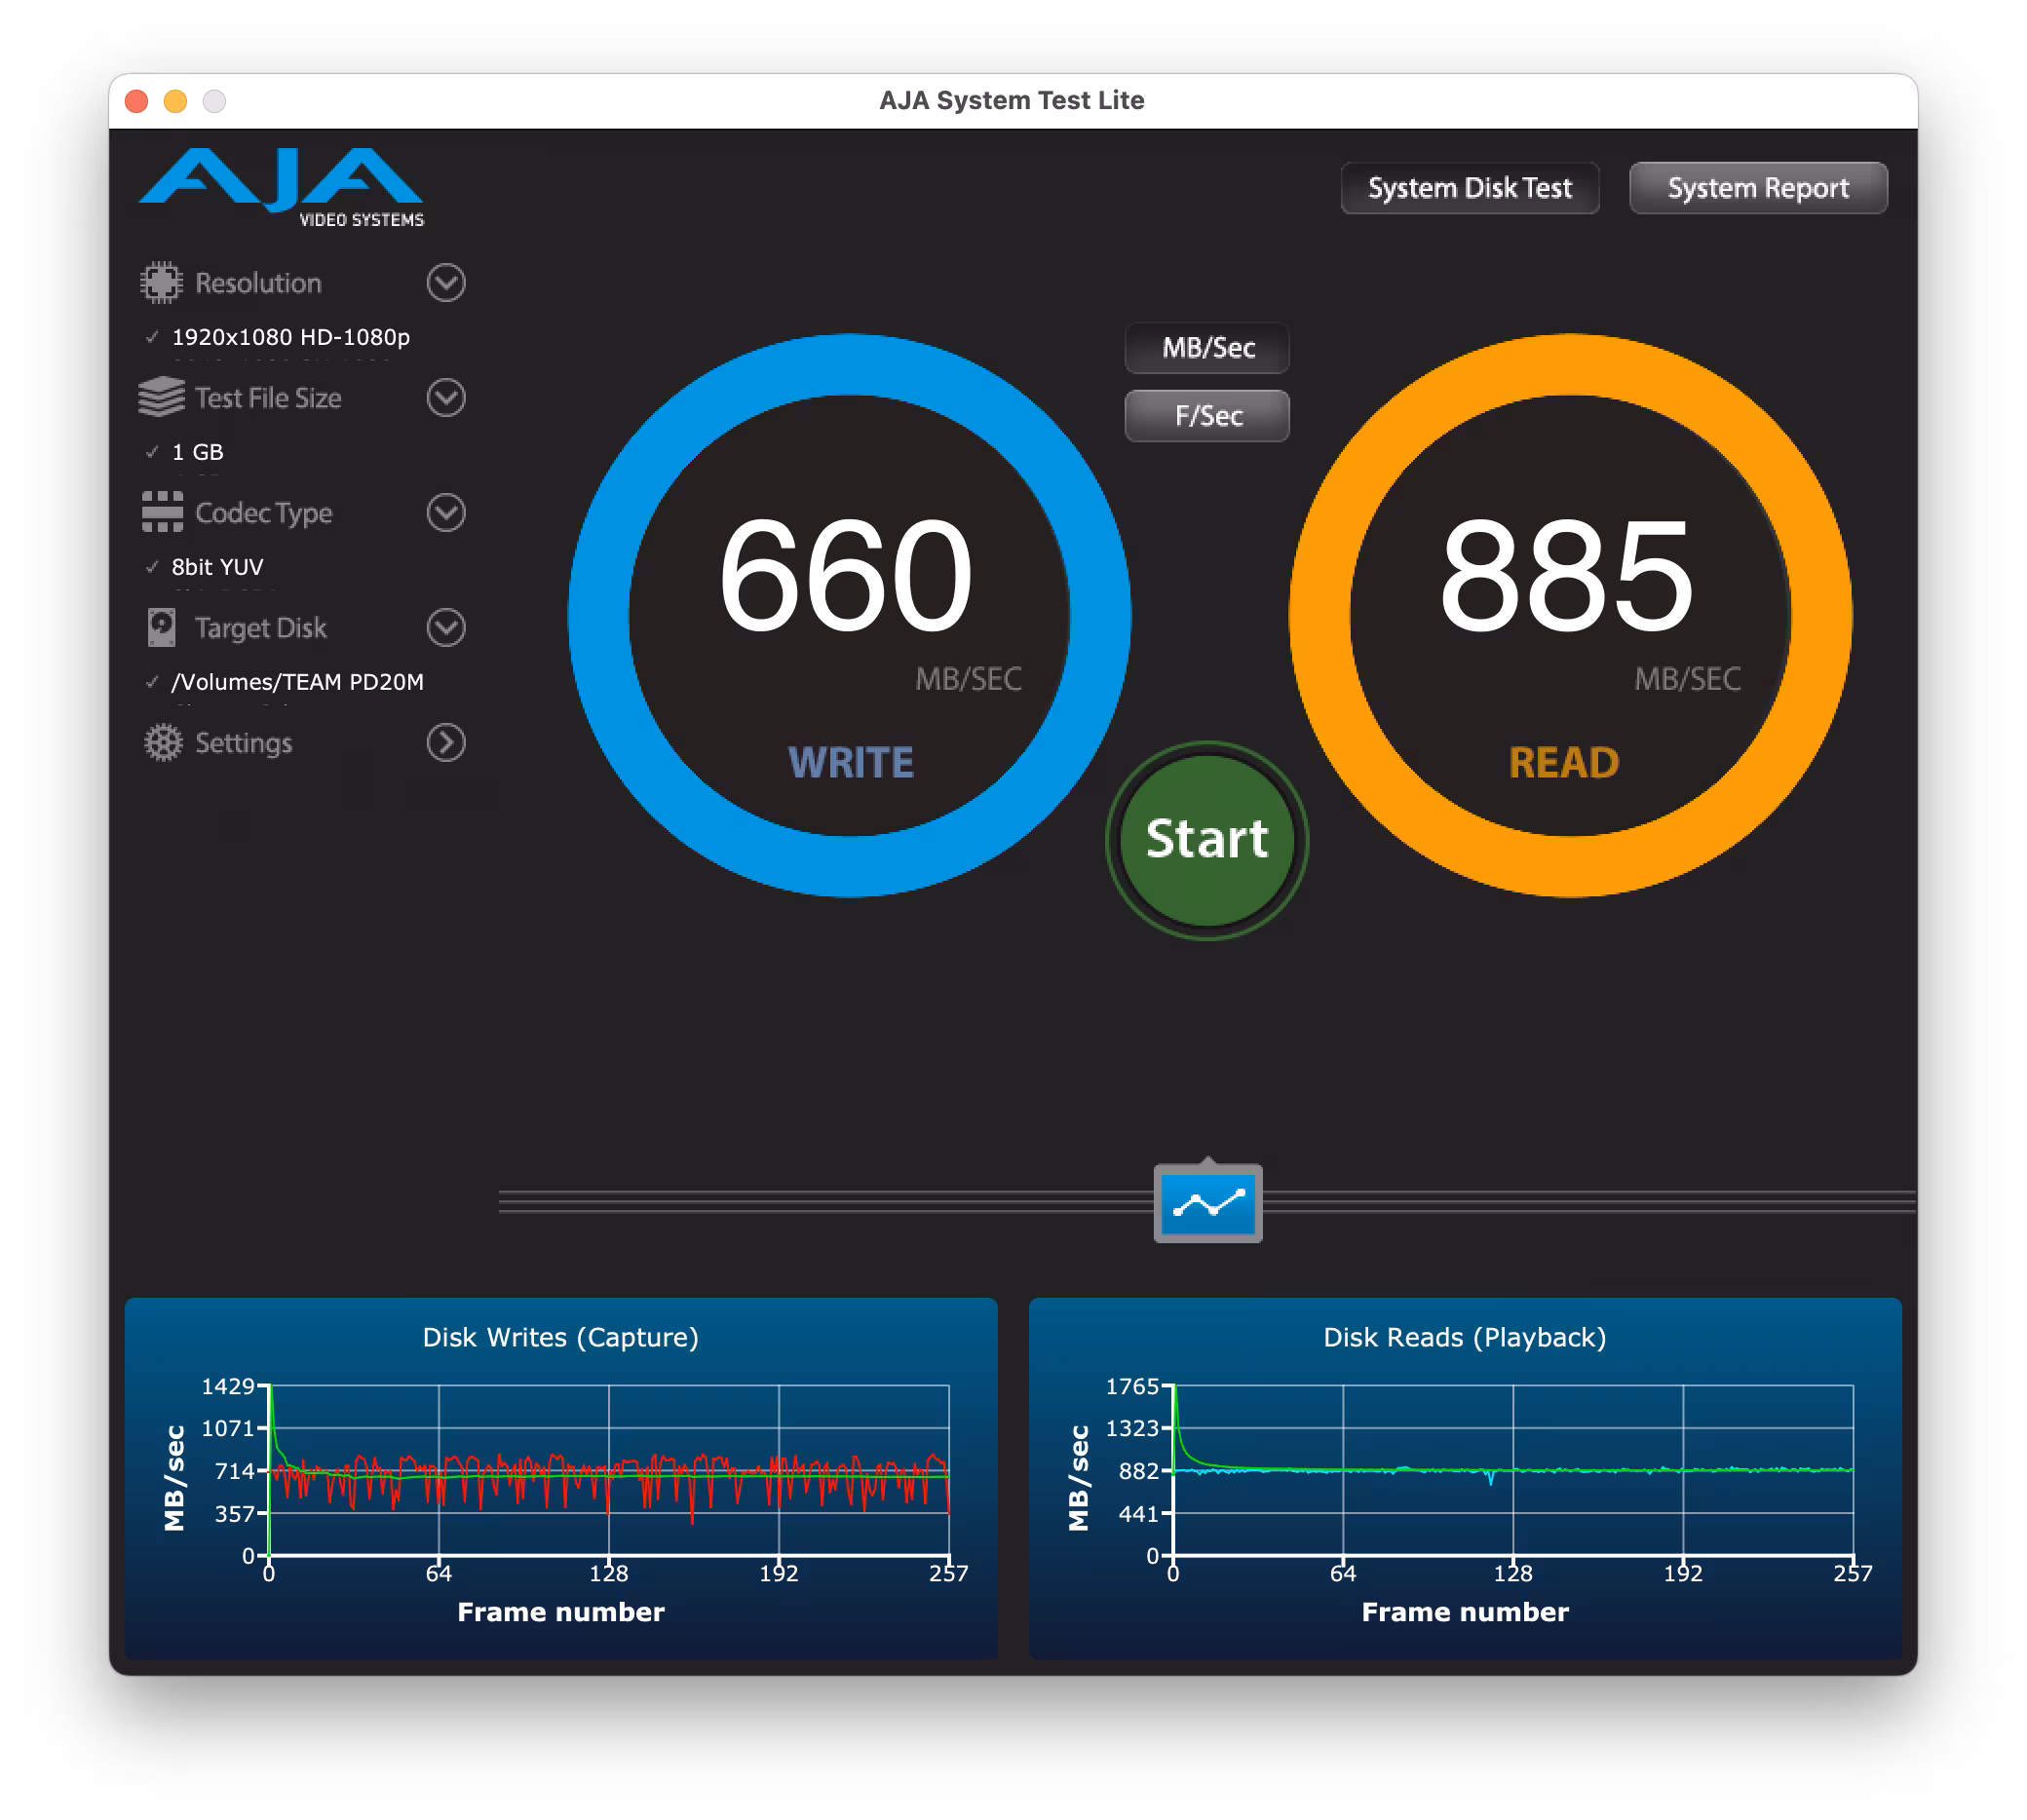Screen dimensions: 2027x1820
Task: Switch units to F/Sec
Action: click(1208, 416)
